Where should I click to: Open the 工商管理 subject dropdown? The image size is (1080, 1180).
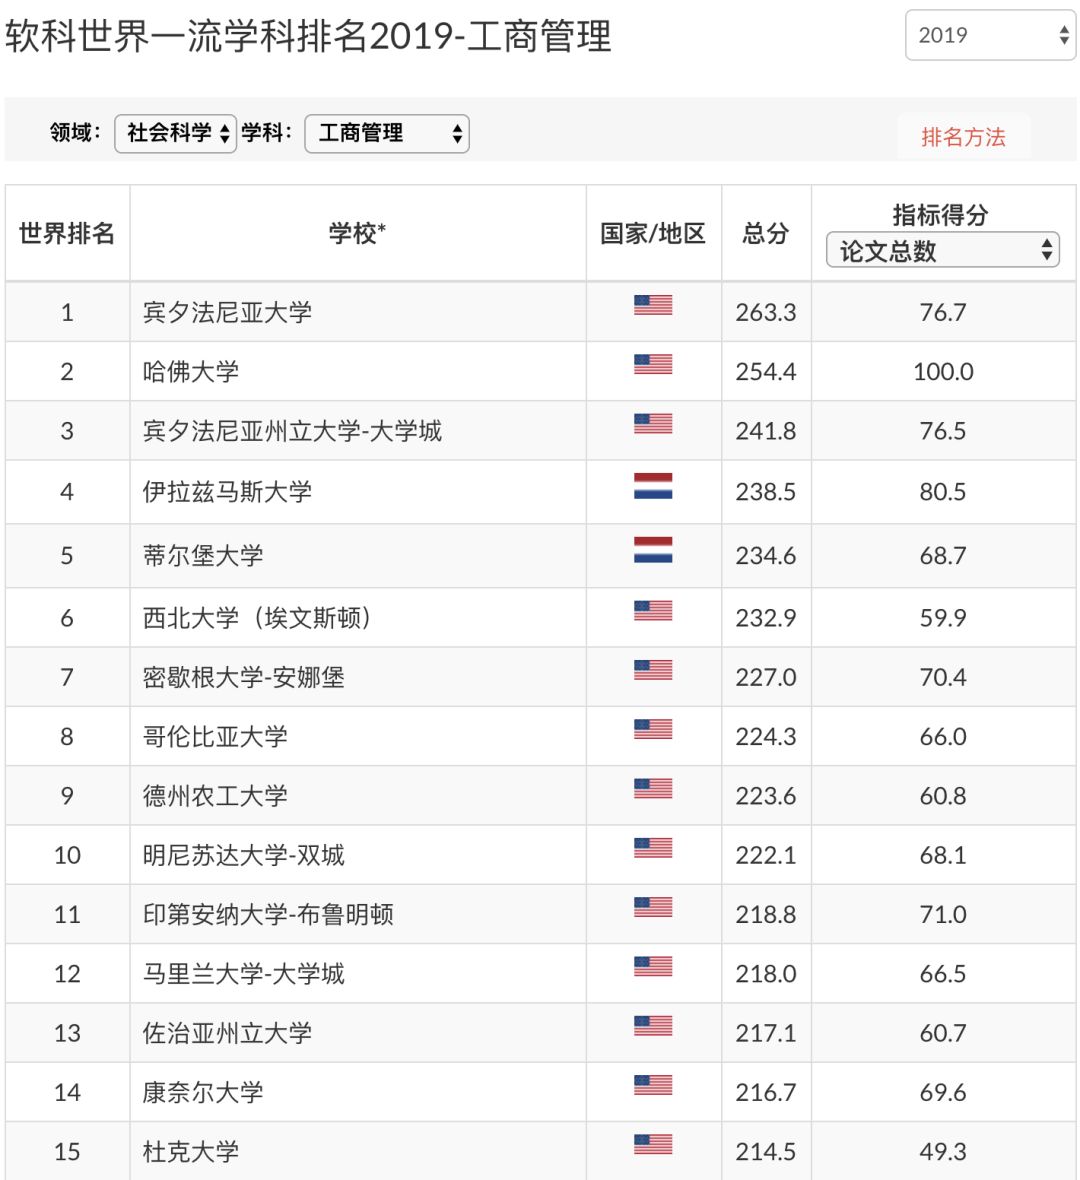386,133
